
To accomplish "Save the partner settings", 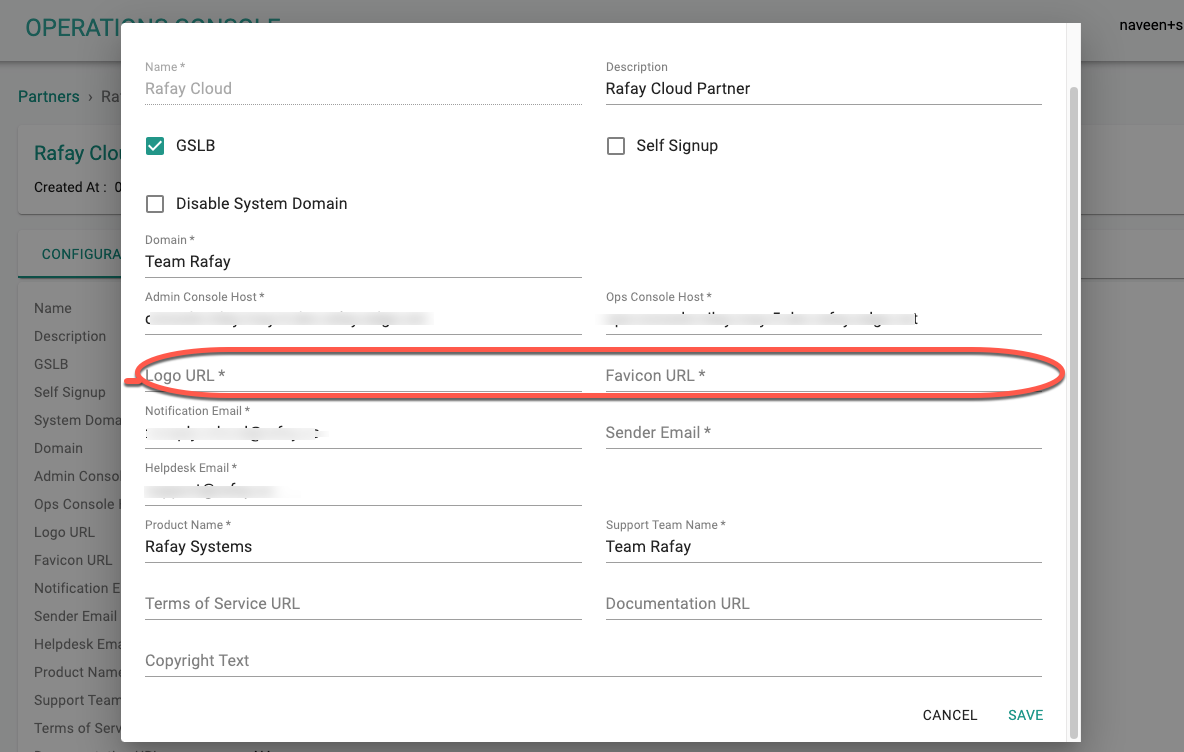I will coord(1025,715).
